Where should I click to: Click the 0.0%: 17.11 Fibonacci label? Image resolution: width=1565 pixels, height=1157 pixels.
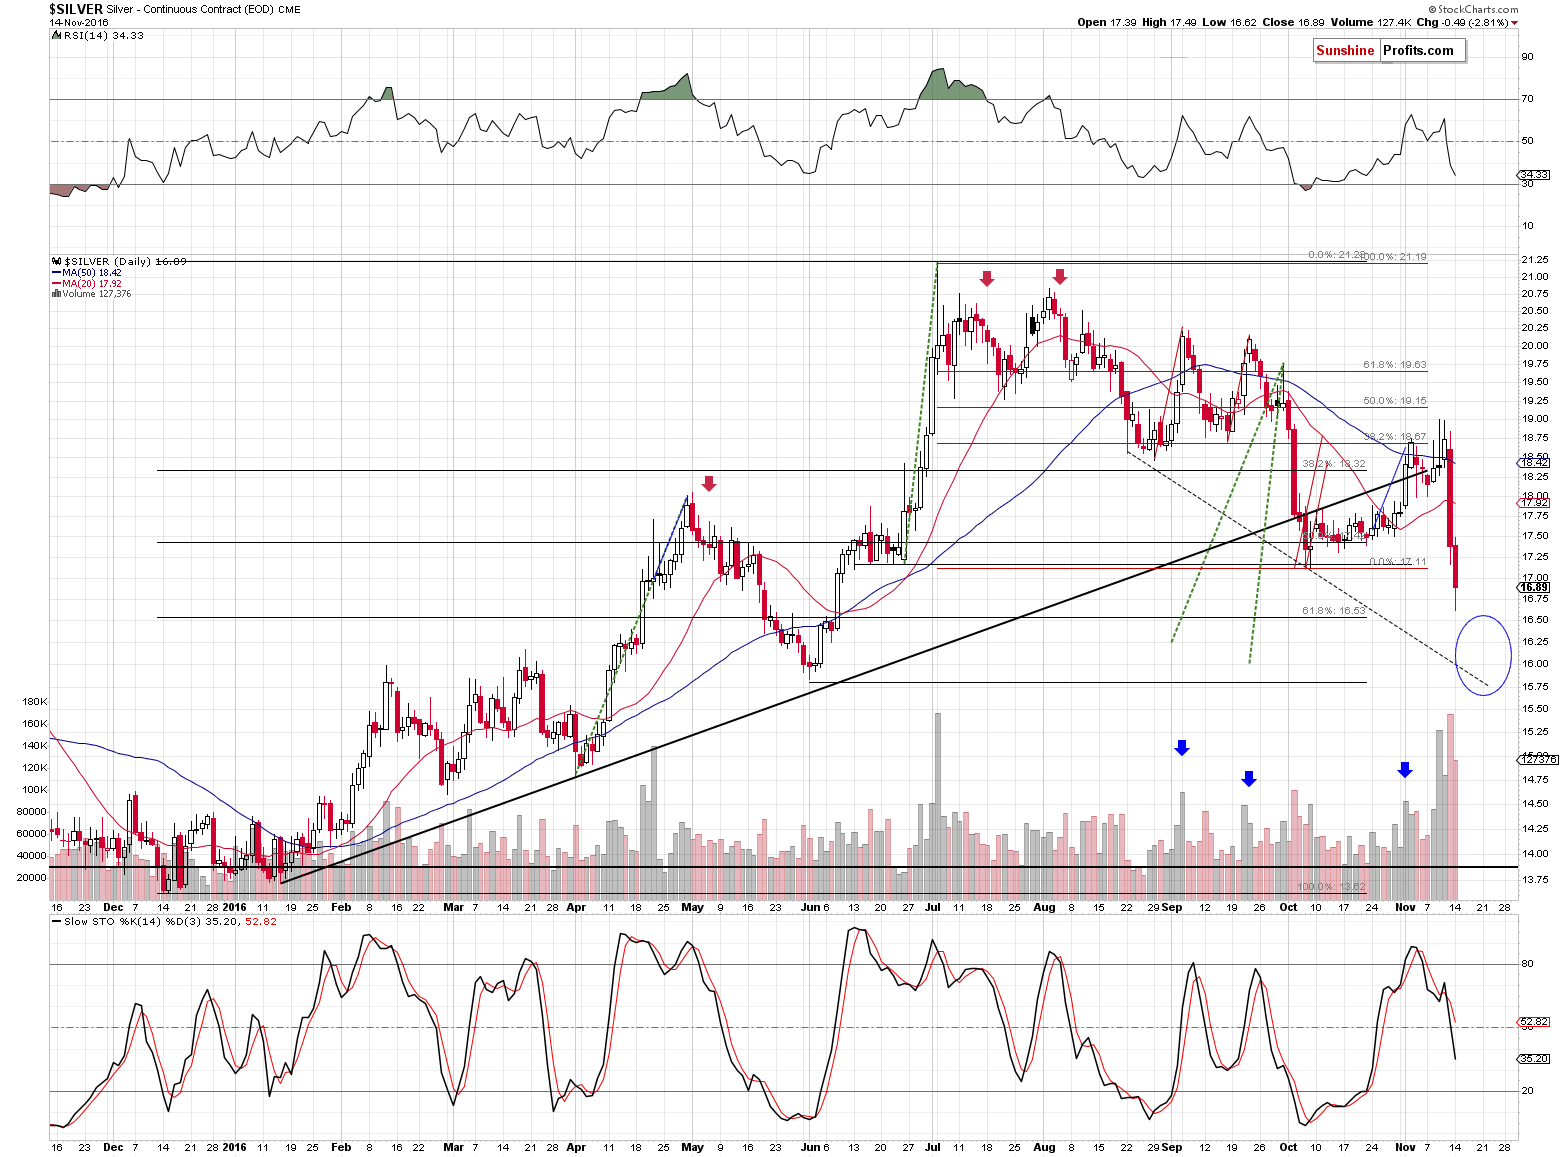click(1398, 562)
